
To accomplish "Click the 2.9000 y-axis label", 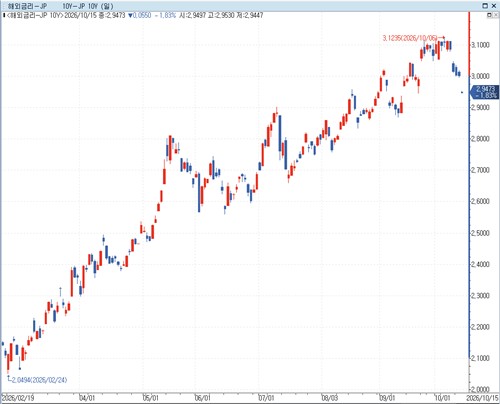I will click(x=480, y=107).
